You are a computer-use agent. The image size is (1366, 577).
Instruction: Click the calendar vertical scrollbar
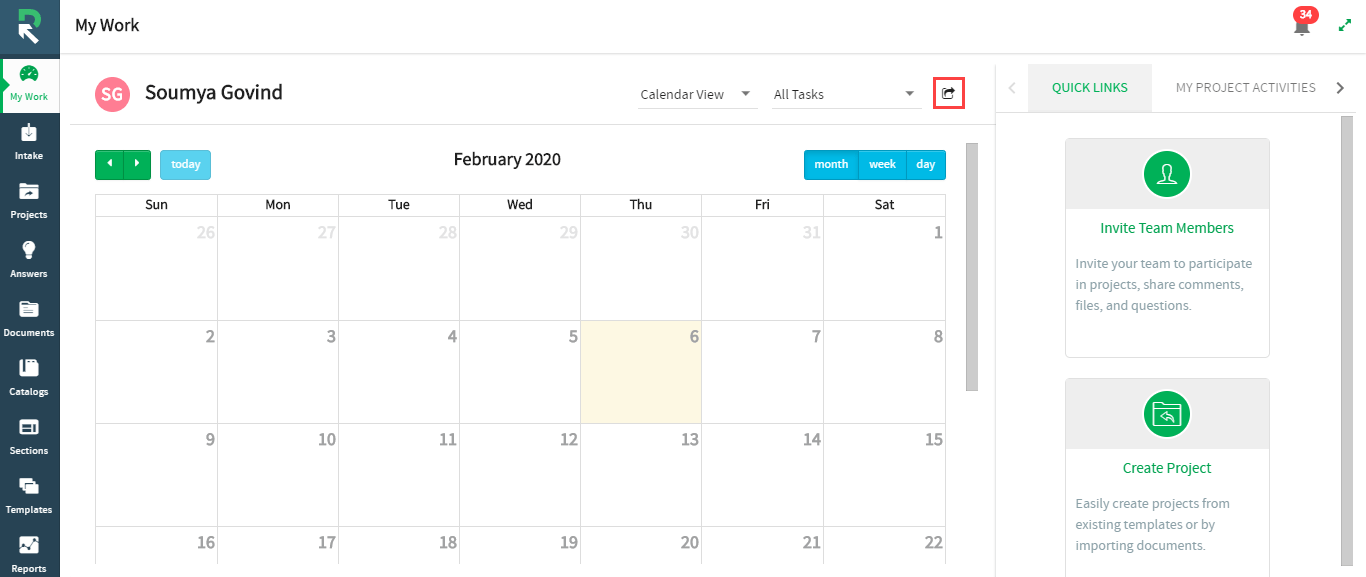972,266
